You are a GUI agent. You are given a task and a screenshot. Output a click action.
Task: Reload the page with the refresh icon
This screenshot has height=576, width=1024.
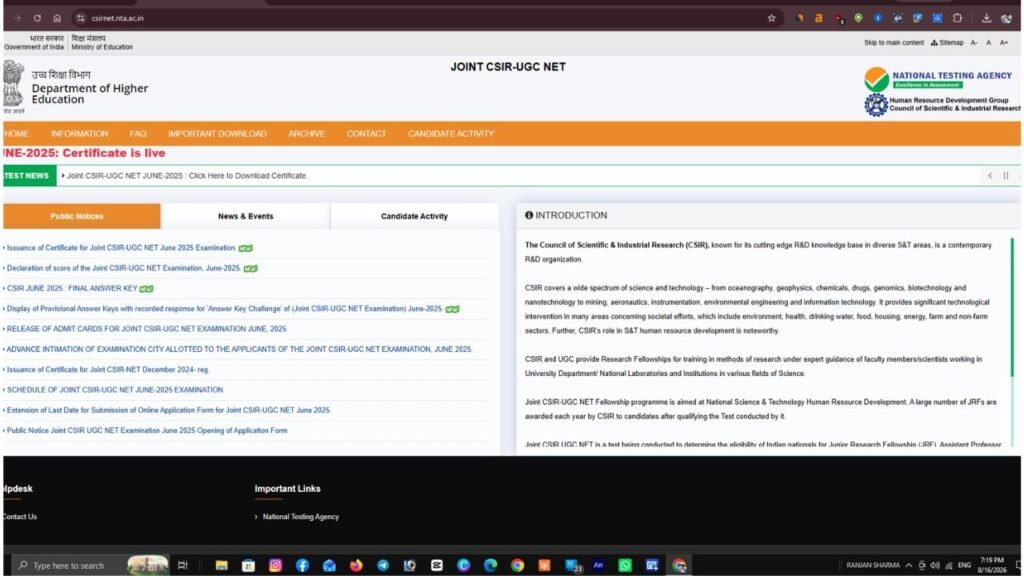(x=37, y=18)
